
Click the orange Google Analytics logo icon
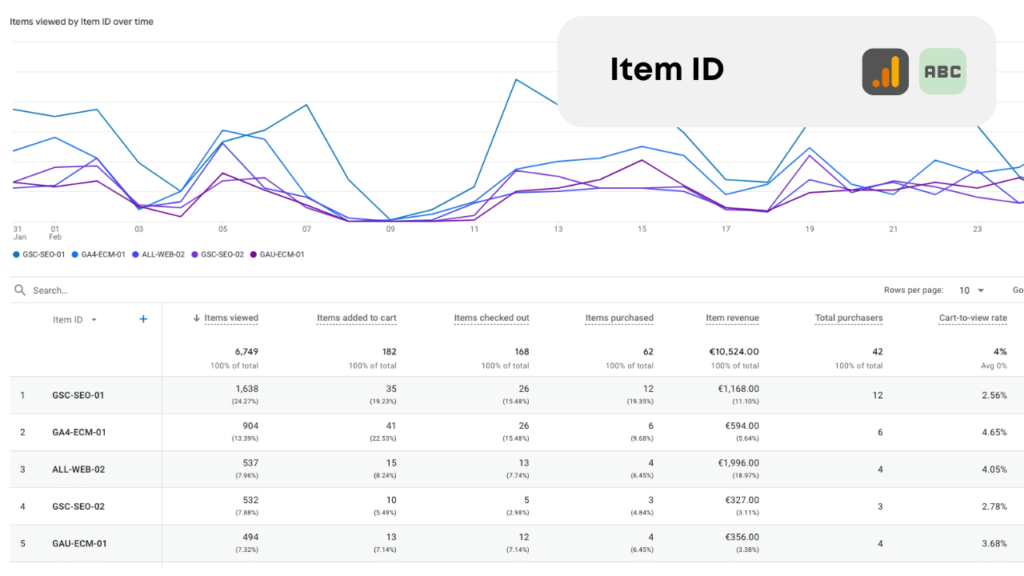coord(886,71)
